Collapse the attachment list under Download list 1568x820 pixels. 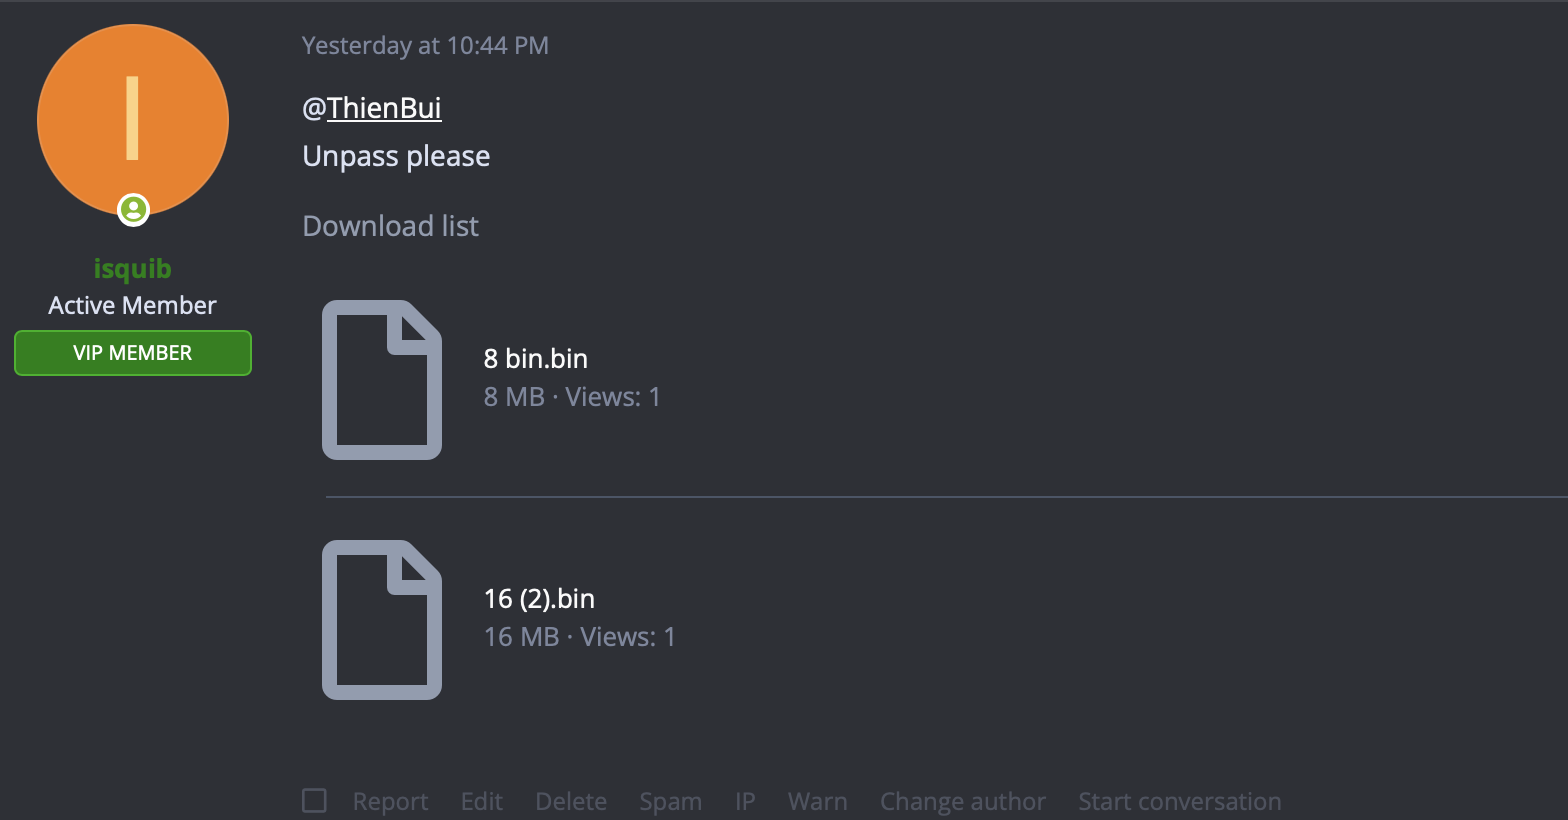point(390,225)
